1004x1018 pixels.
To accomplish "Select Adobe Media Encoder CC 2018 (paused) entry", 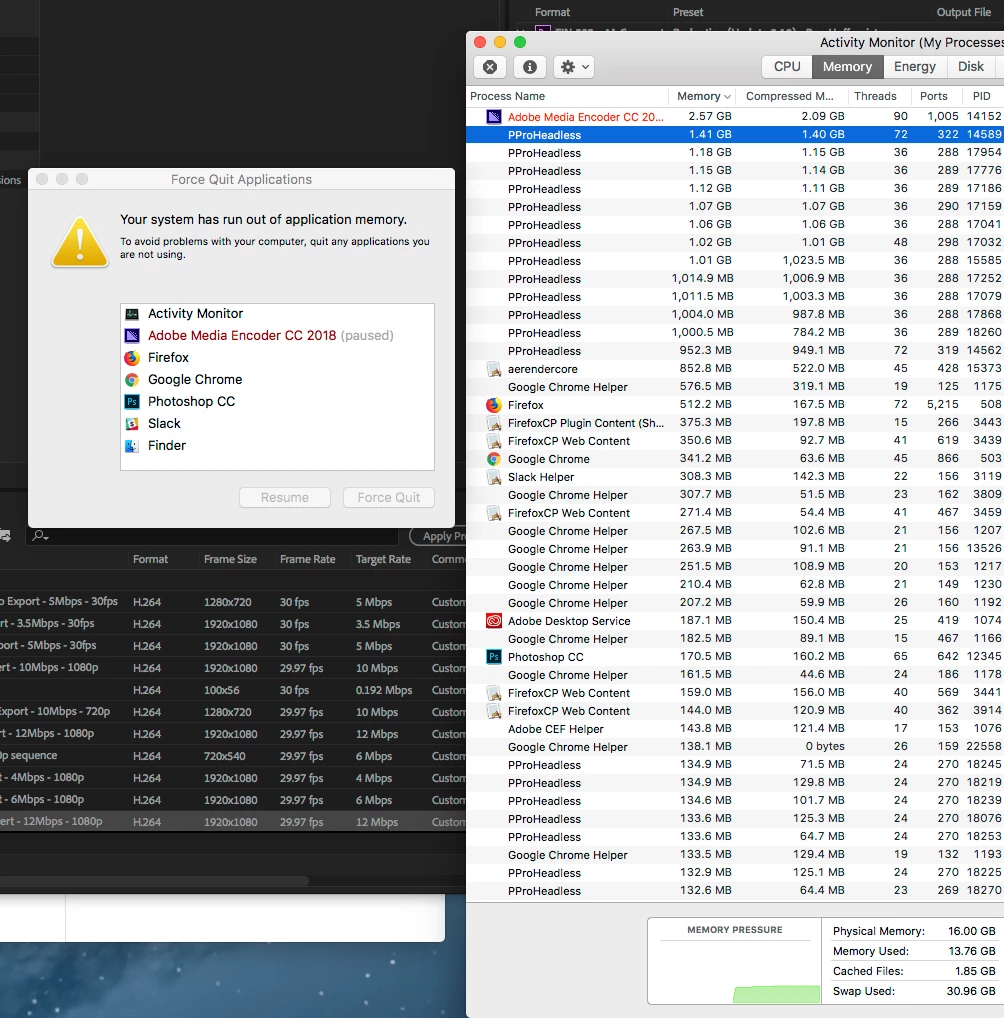I will tap(277, 336).
